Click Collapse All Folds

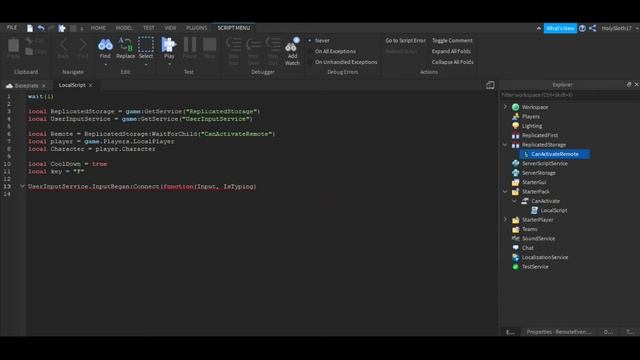click(453, 62)
